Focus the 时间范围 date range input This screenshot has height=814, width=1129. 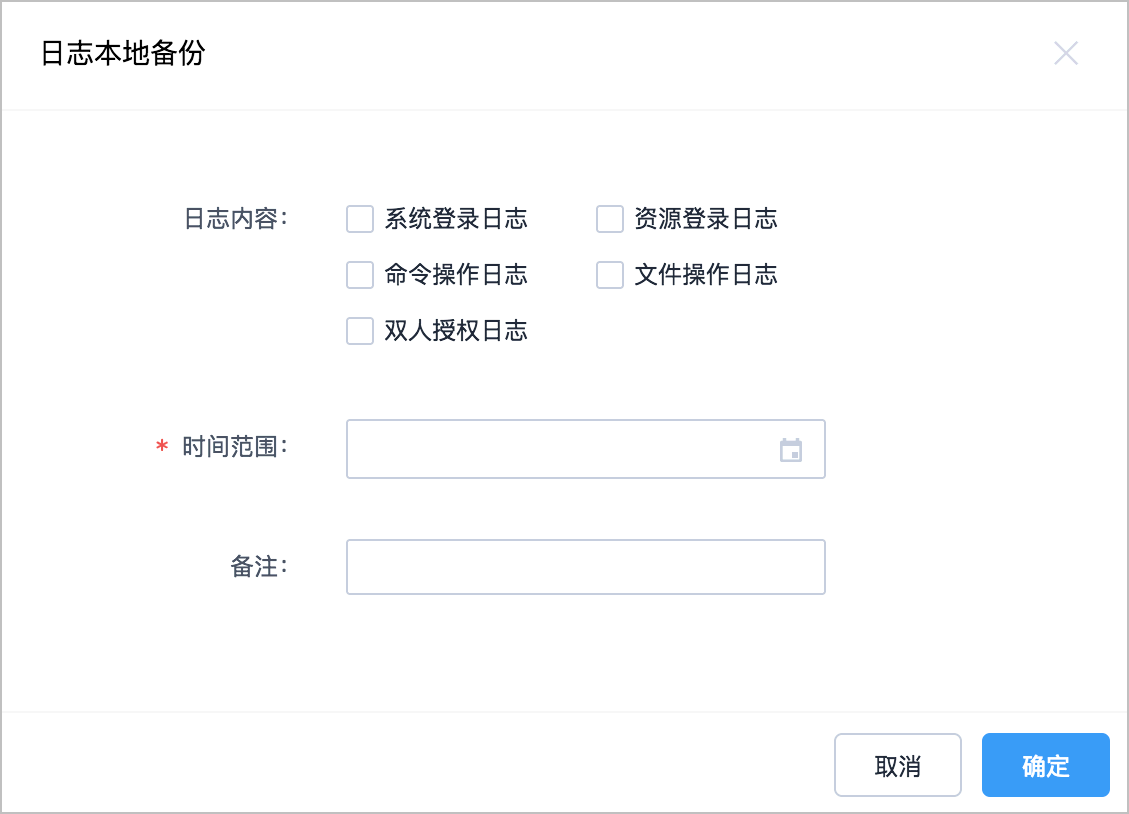pyautogui.click(x=585, y=449)
